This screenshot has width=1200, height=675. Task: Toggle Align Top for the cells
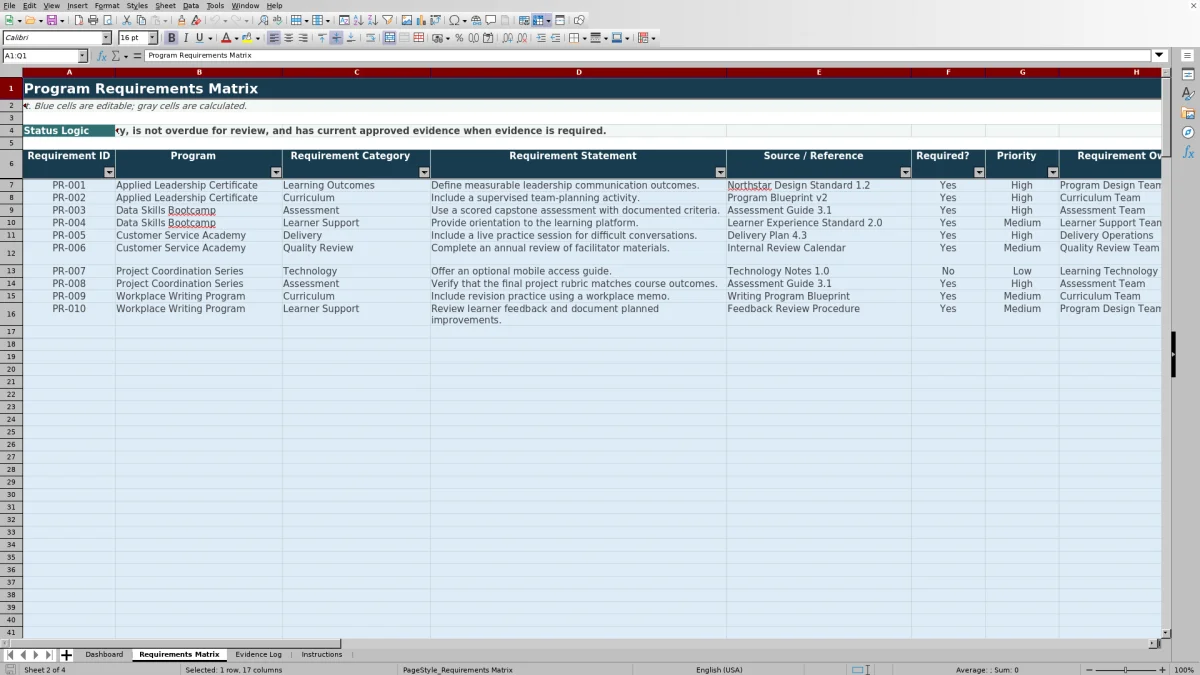tap(321, 38)
